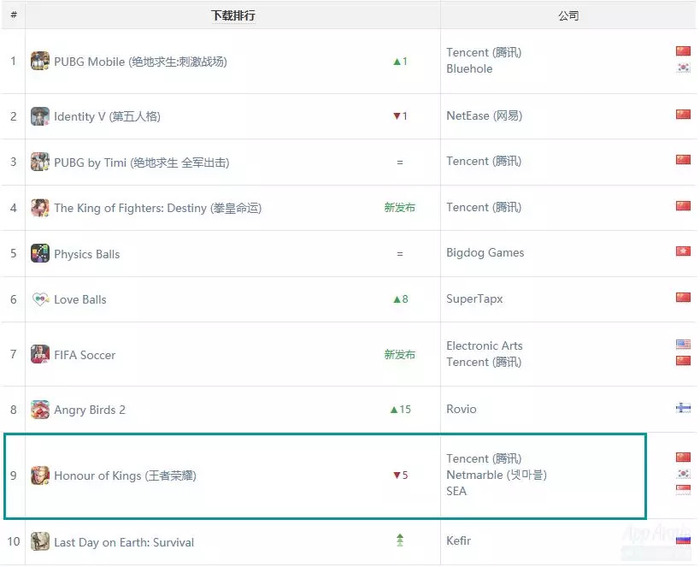The image size is (700, 567).
Task: Open PUBG by Timi game title
Action: (x=142, y=163)
